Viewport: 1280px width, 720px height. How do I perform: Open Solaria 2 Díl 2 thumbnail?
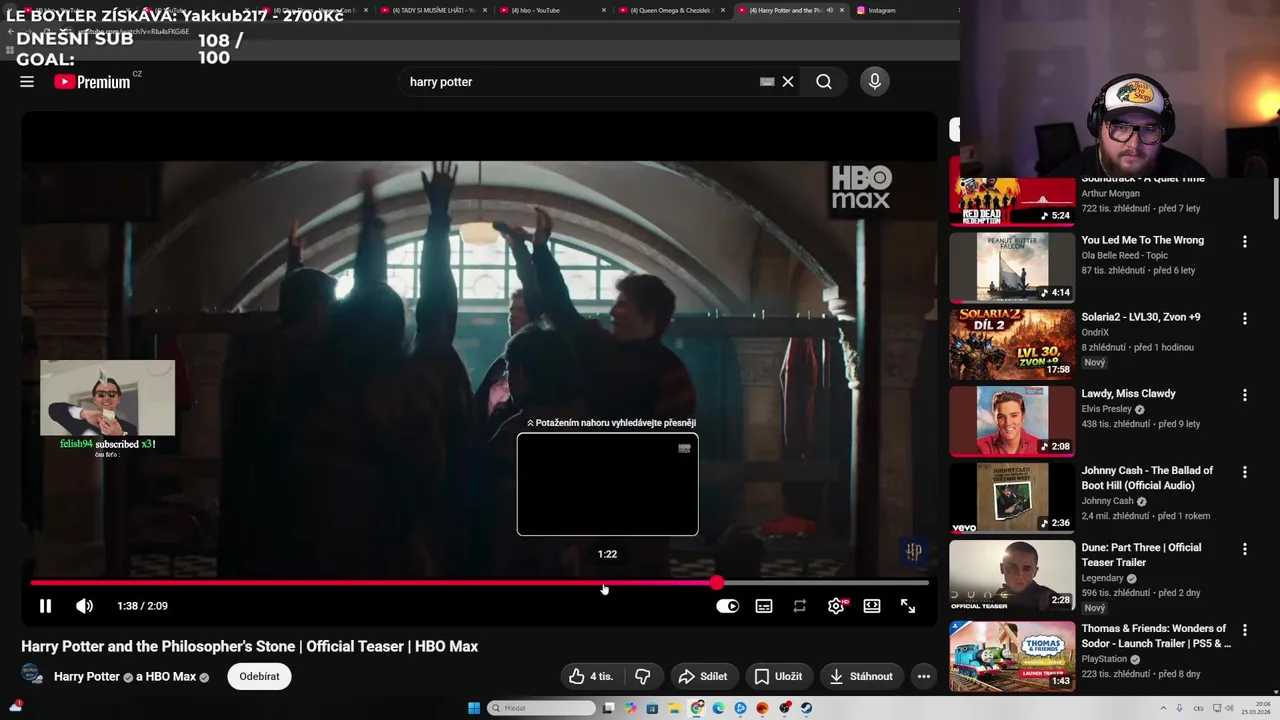pos(1012,344)
